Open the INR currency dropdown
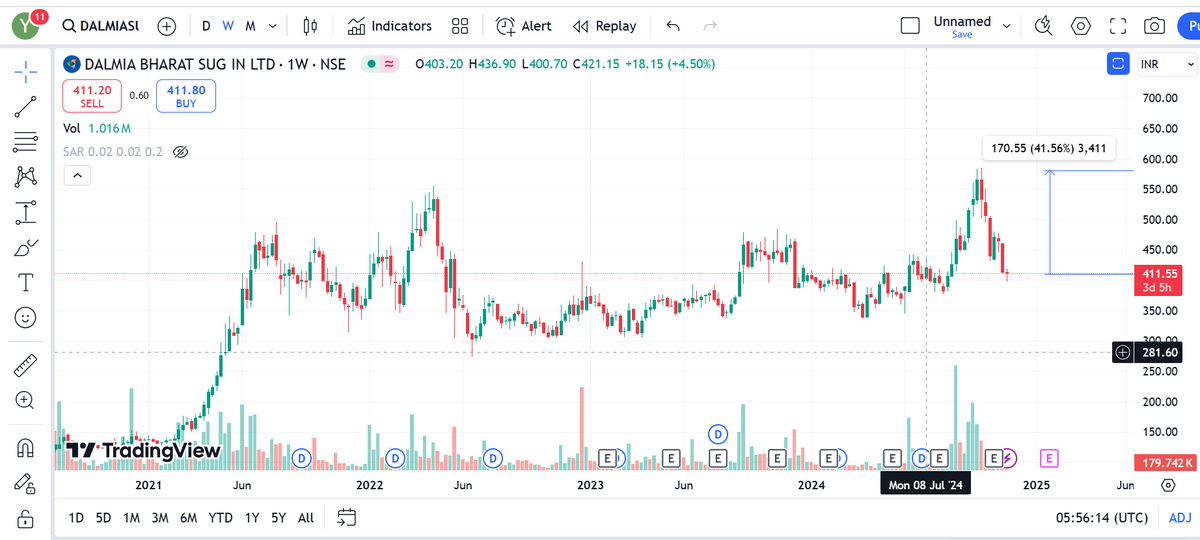The image size is (1200, 540). [1165, 64]
